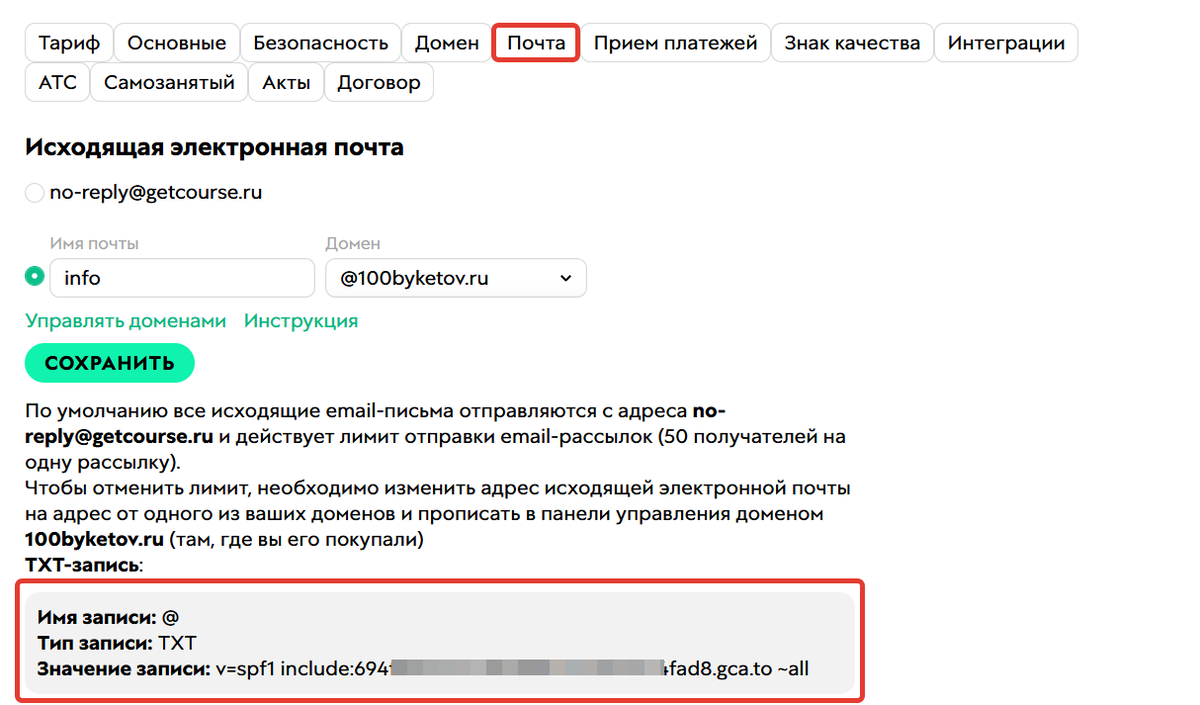Open the Интеграции tab
Viewport: 1200px width, 705px height.
[x=1006, y=43]
